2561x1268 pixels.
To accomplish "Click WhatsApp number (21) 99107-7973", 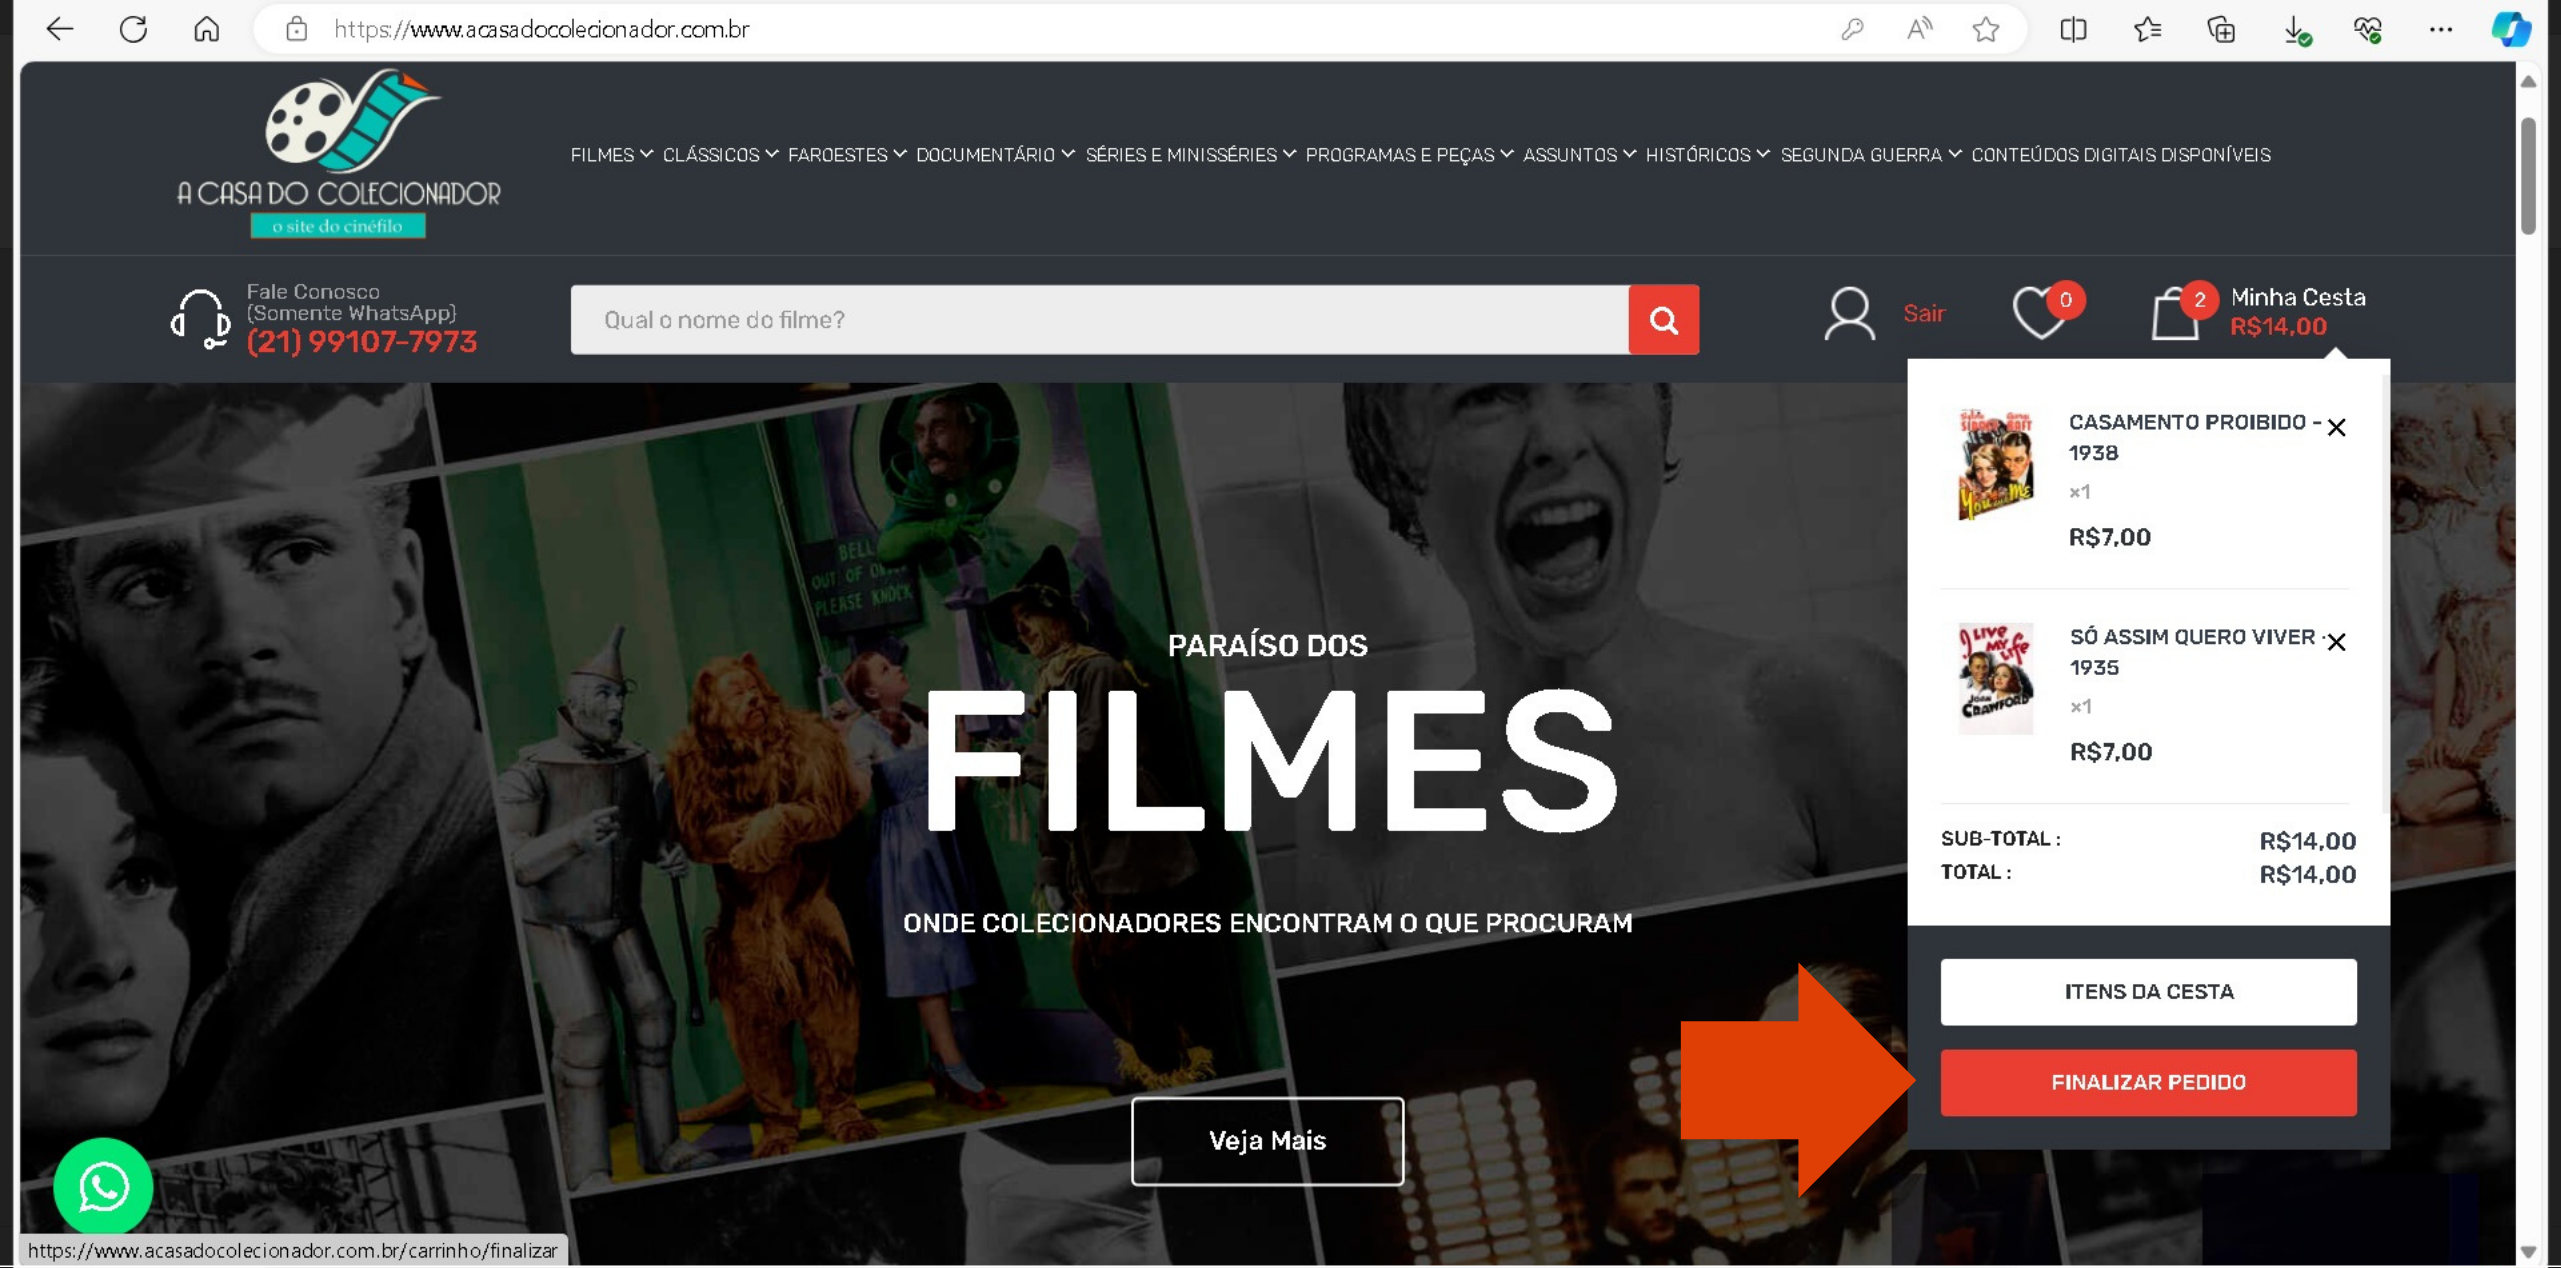I will (361, 342).
